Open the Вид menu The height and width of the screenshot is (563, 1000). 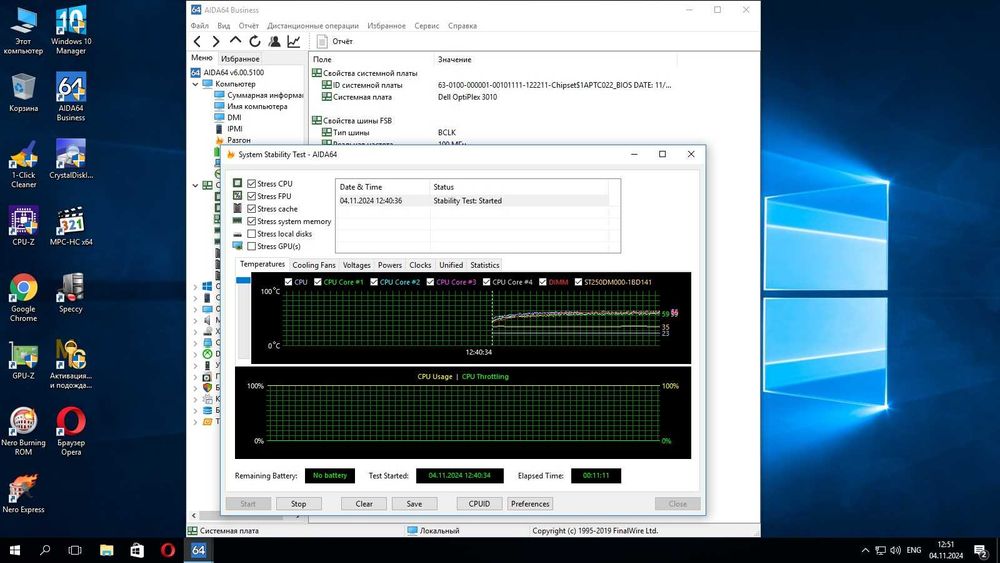pyautogui.click(x=223, y=26)
